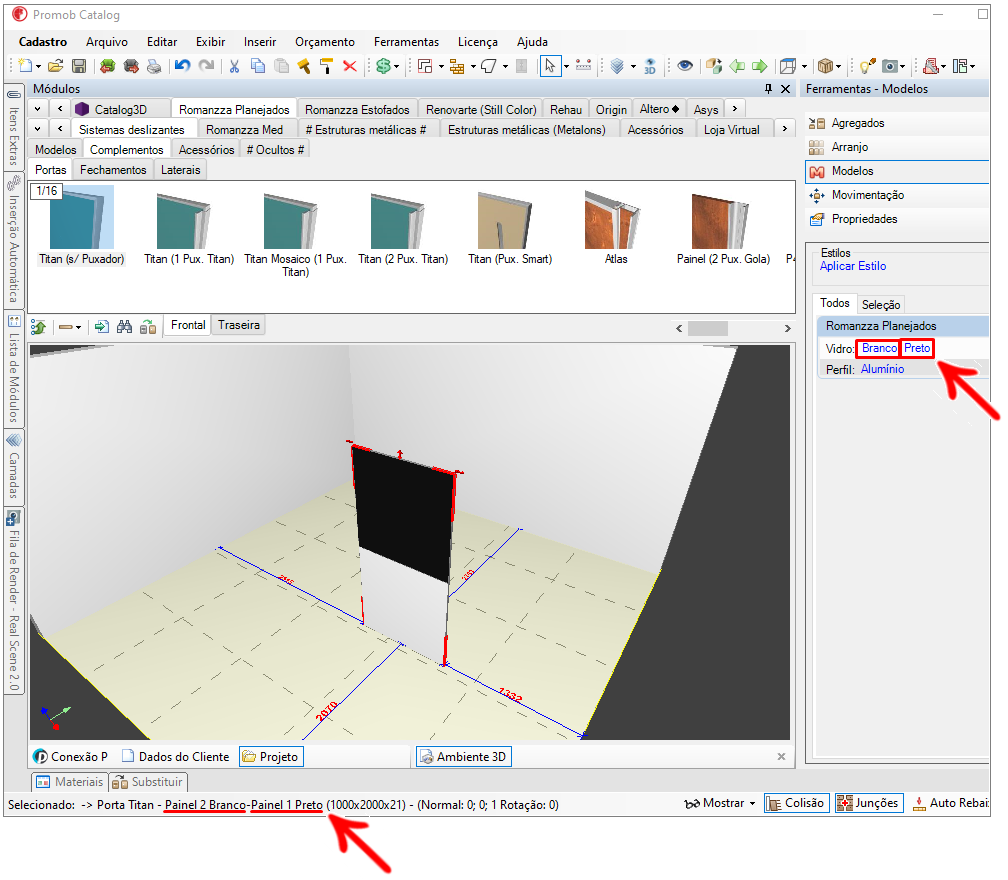Image resolution: width=1008 pixels, height=880 pixels.
Task: Click the Aplicar Estilo link
Action: point(852,266)
